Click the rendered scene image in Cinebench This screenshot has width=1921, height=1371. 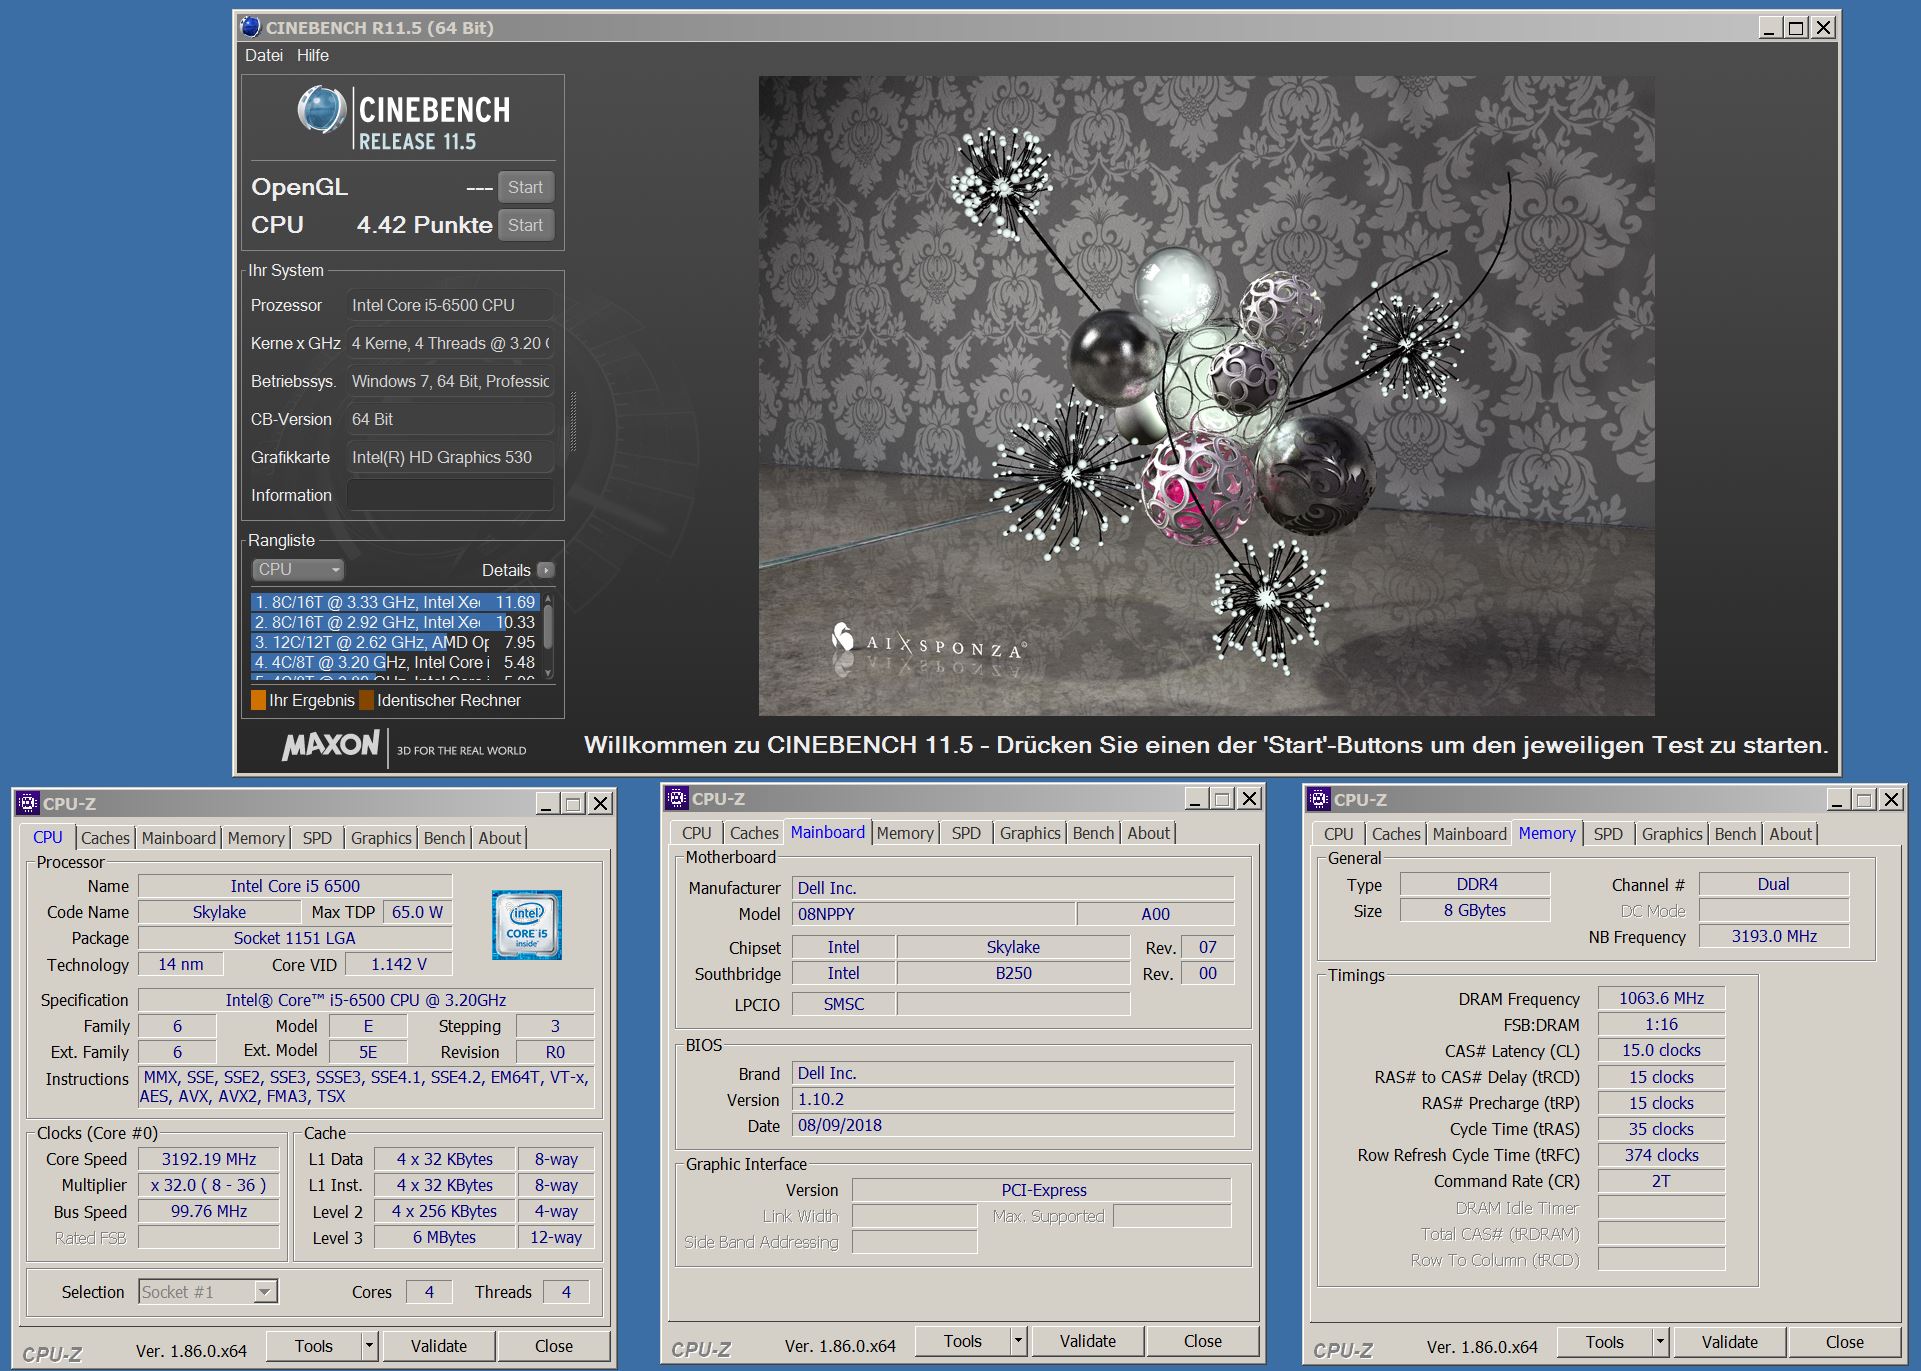pos(1206,396)
